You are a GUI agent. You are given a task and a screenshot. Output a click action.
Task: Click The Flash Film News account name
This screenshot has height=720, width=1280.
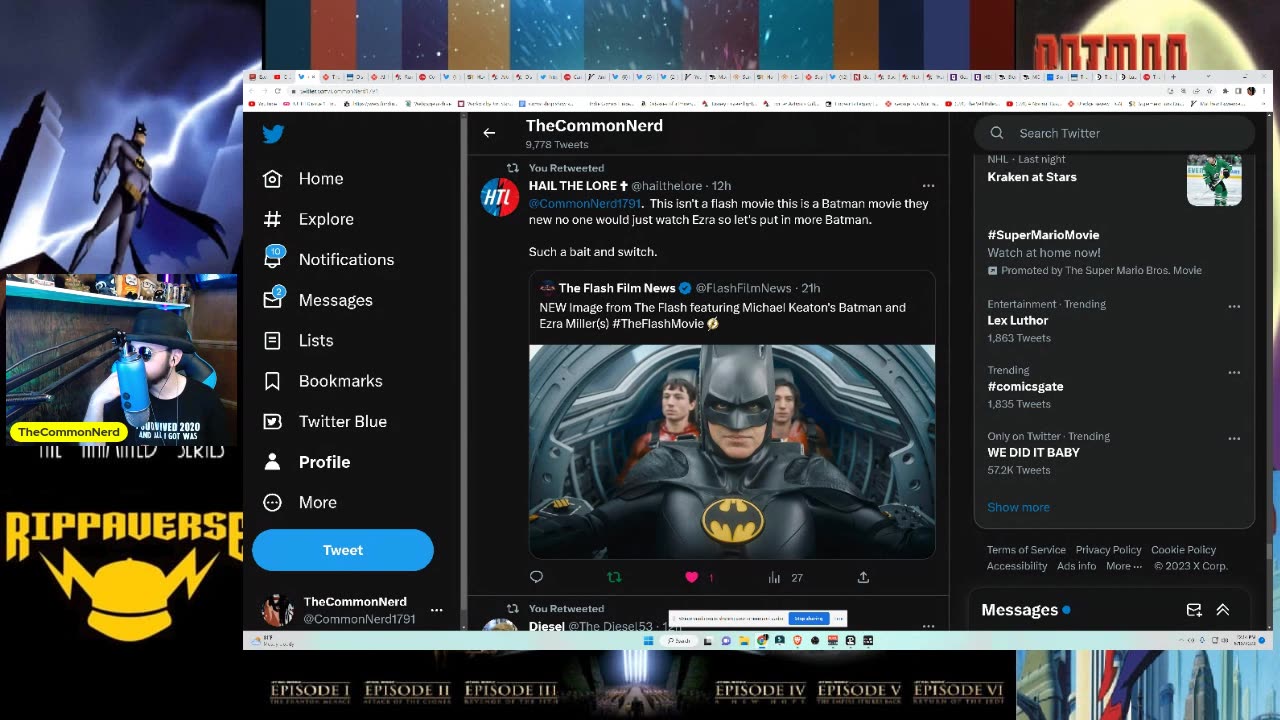click(x=617, y=288)
